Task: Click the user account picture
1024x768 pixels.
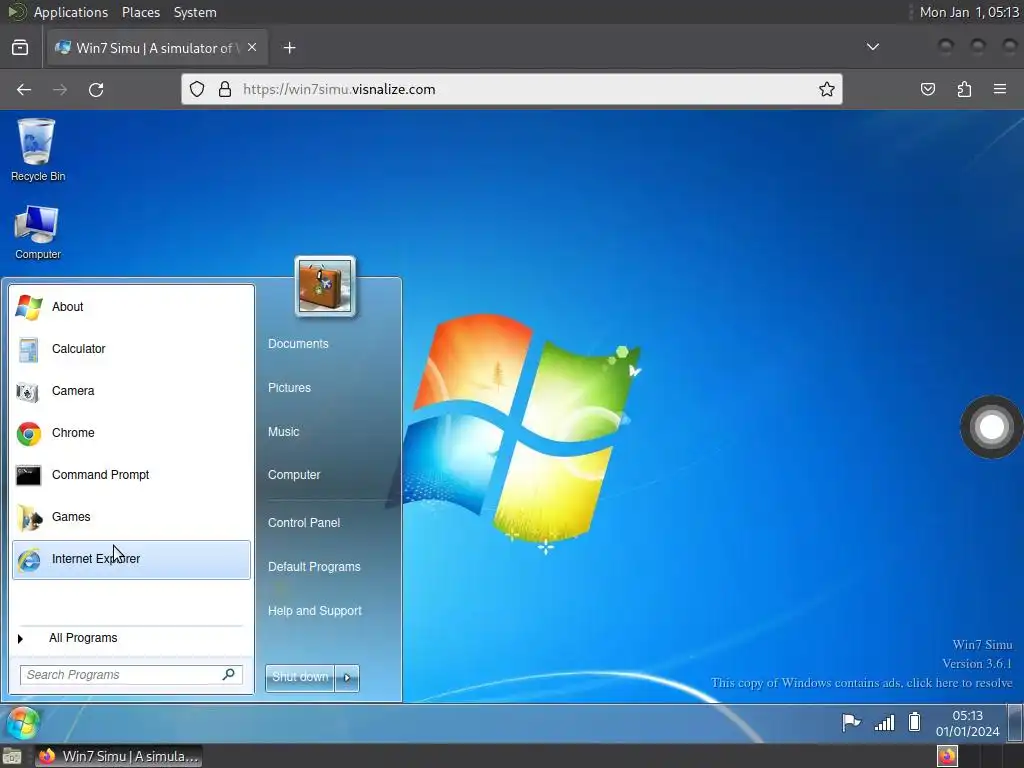Action: (x=325, y=287)
